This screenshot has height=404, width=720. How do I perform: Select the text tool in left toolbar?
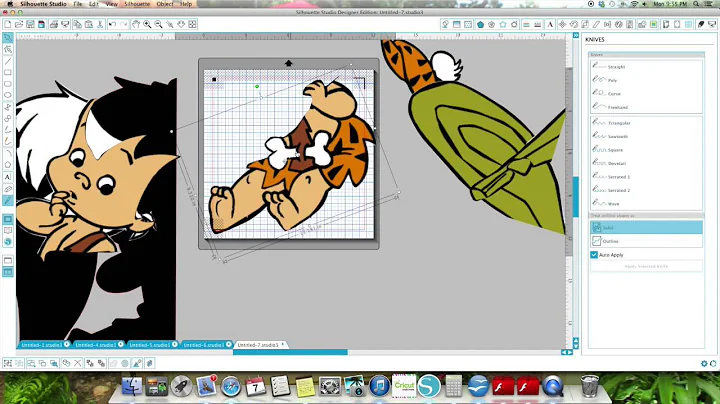coord(8,177)
